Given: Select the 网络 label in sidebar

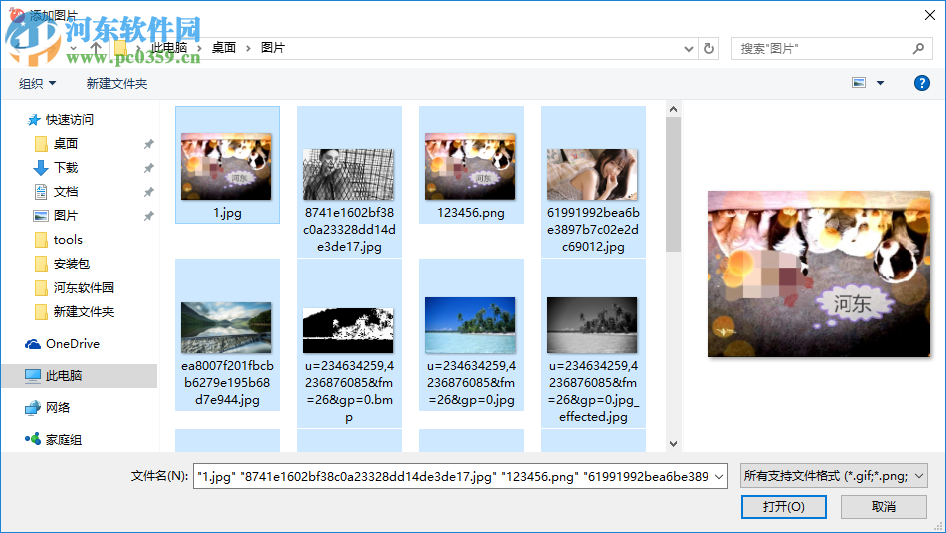Looking at the screenshot, I should 58,407.
